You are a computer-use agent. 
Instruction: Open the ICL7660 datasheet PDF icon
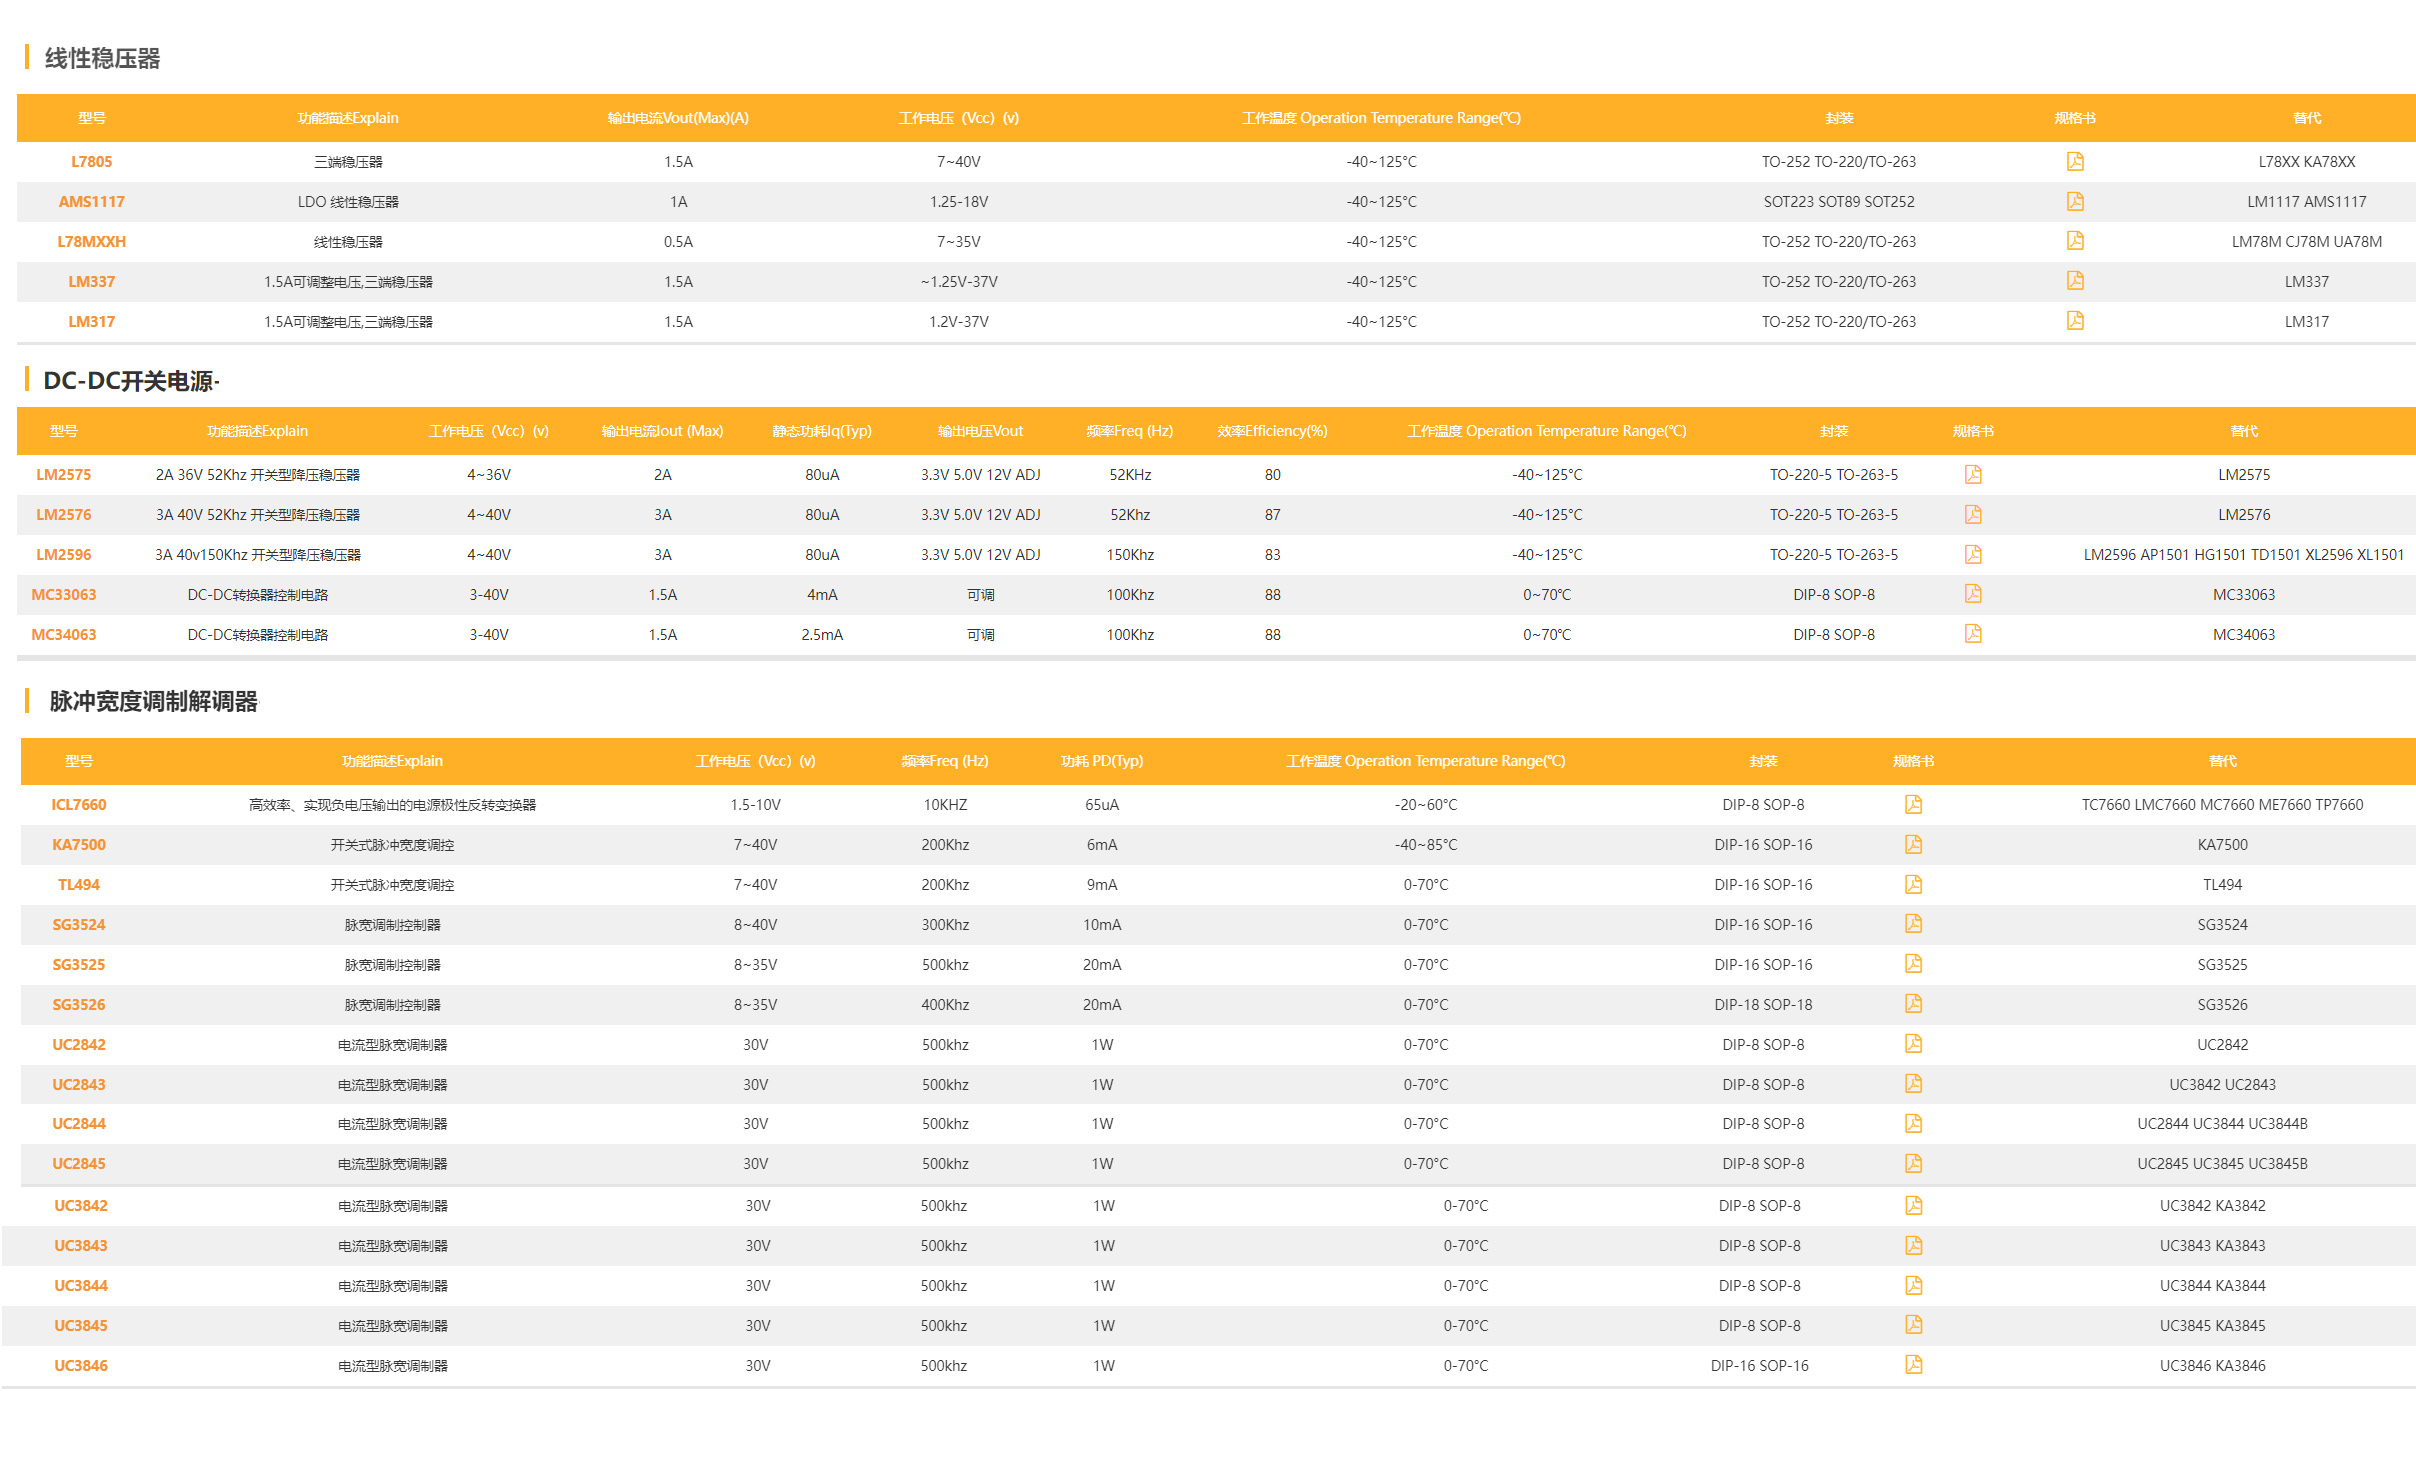pyautogui.click(x=1913, y=804)
